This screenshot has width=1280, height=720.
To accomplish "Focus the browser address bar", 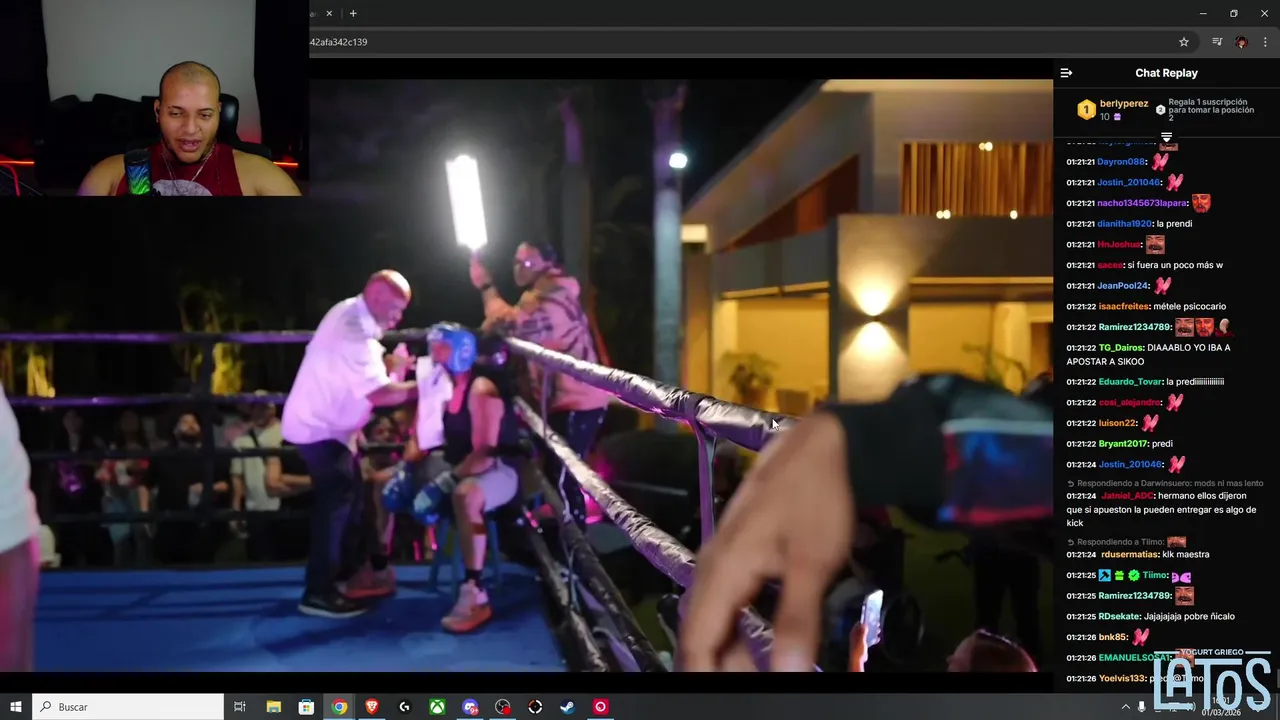I will [x=740, y=42].
